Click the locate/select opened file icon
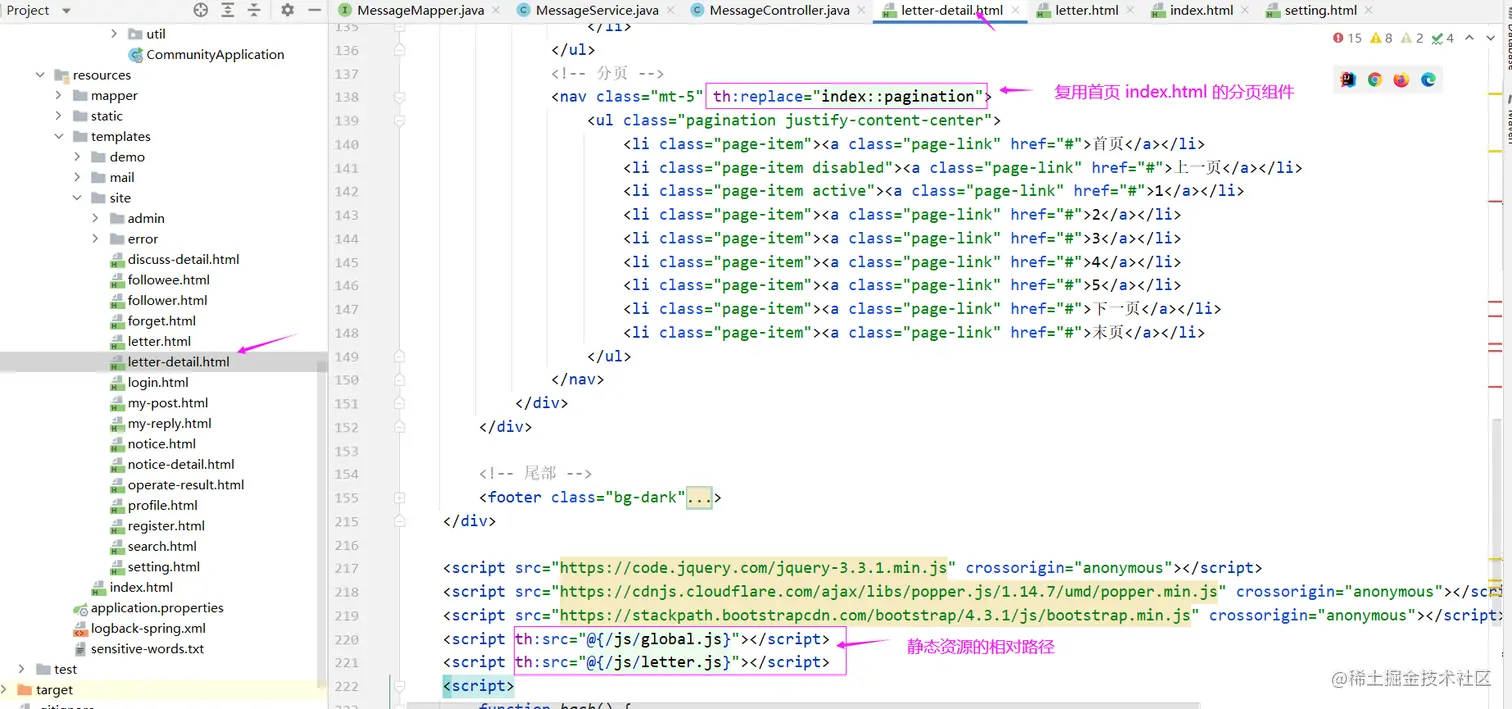 [201, 10]
